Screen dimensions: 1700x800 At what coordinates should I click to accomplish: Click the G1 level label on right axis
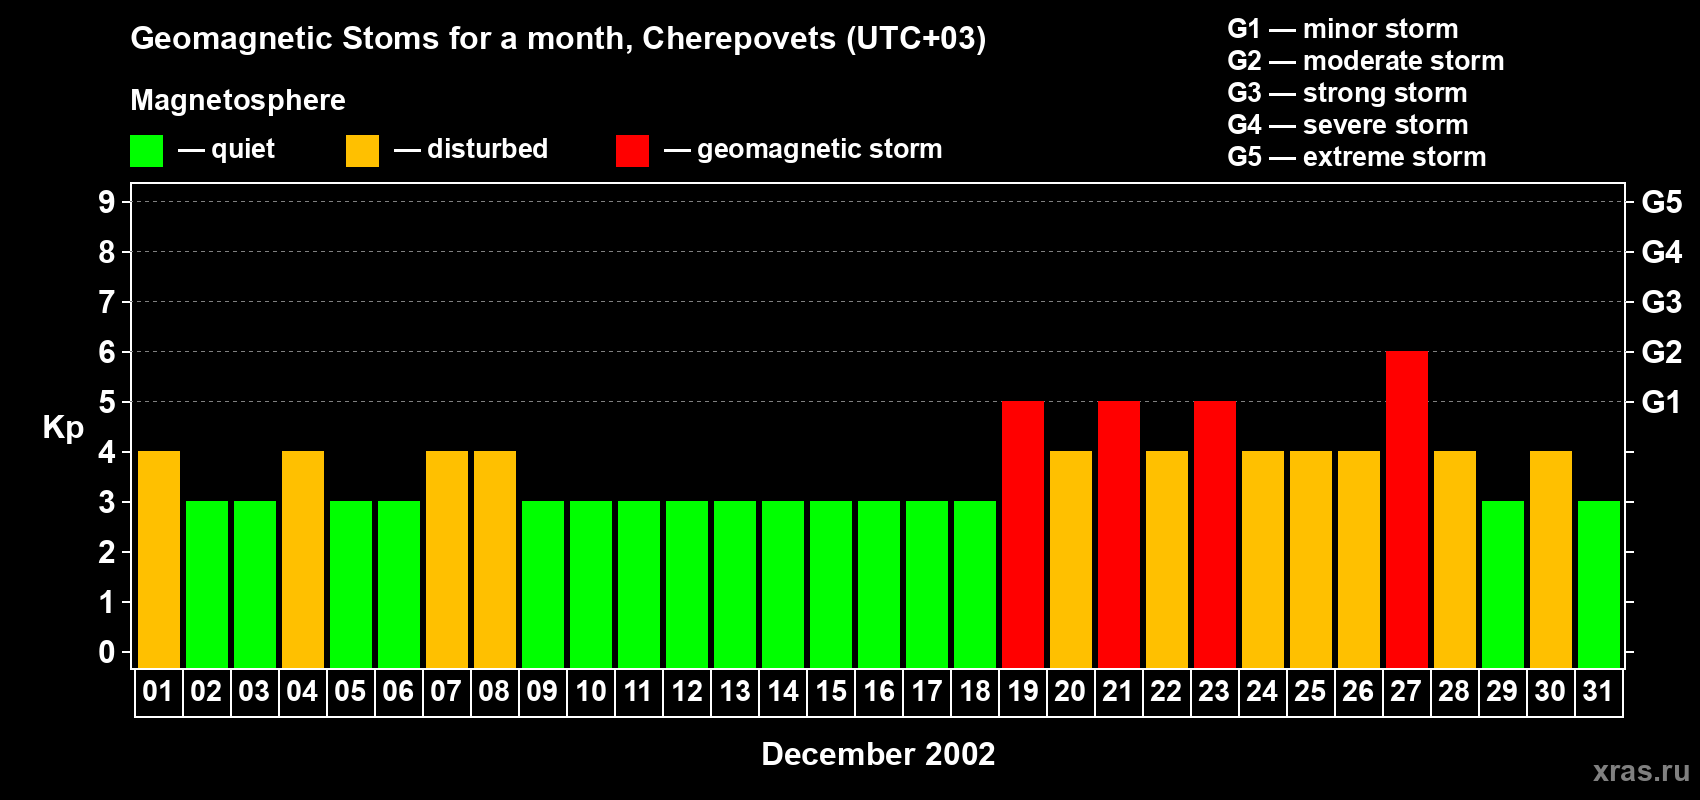coord(1661,402)
